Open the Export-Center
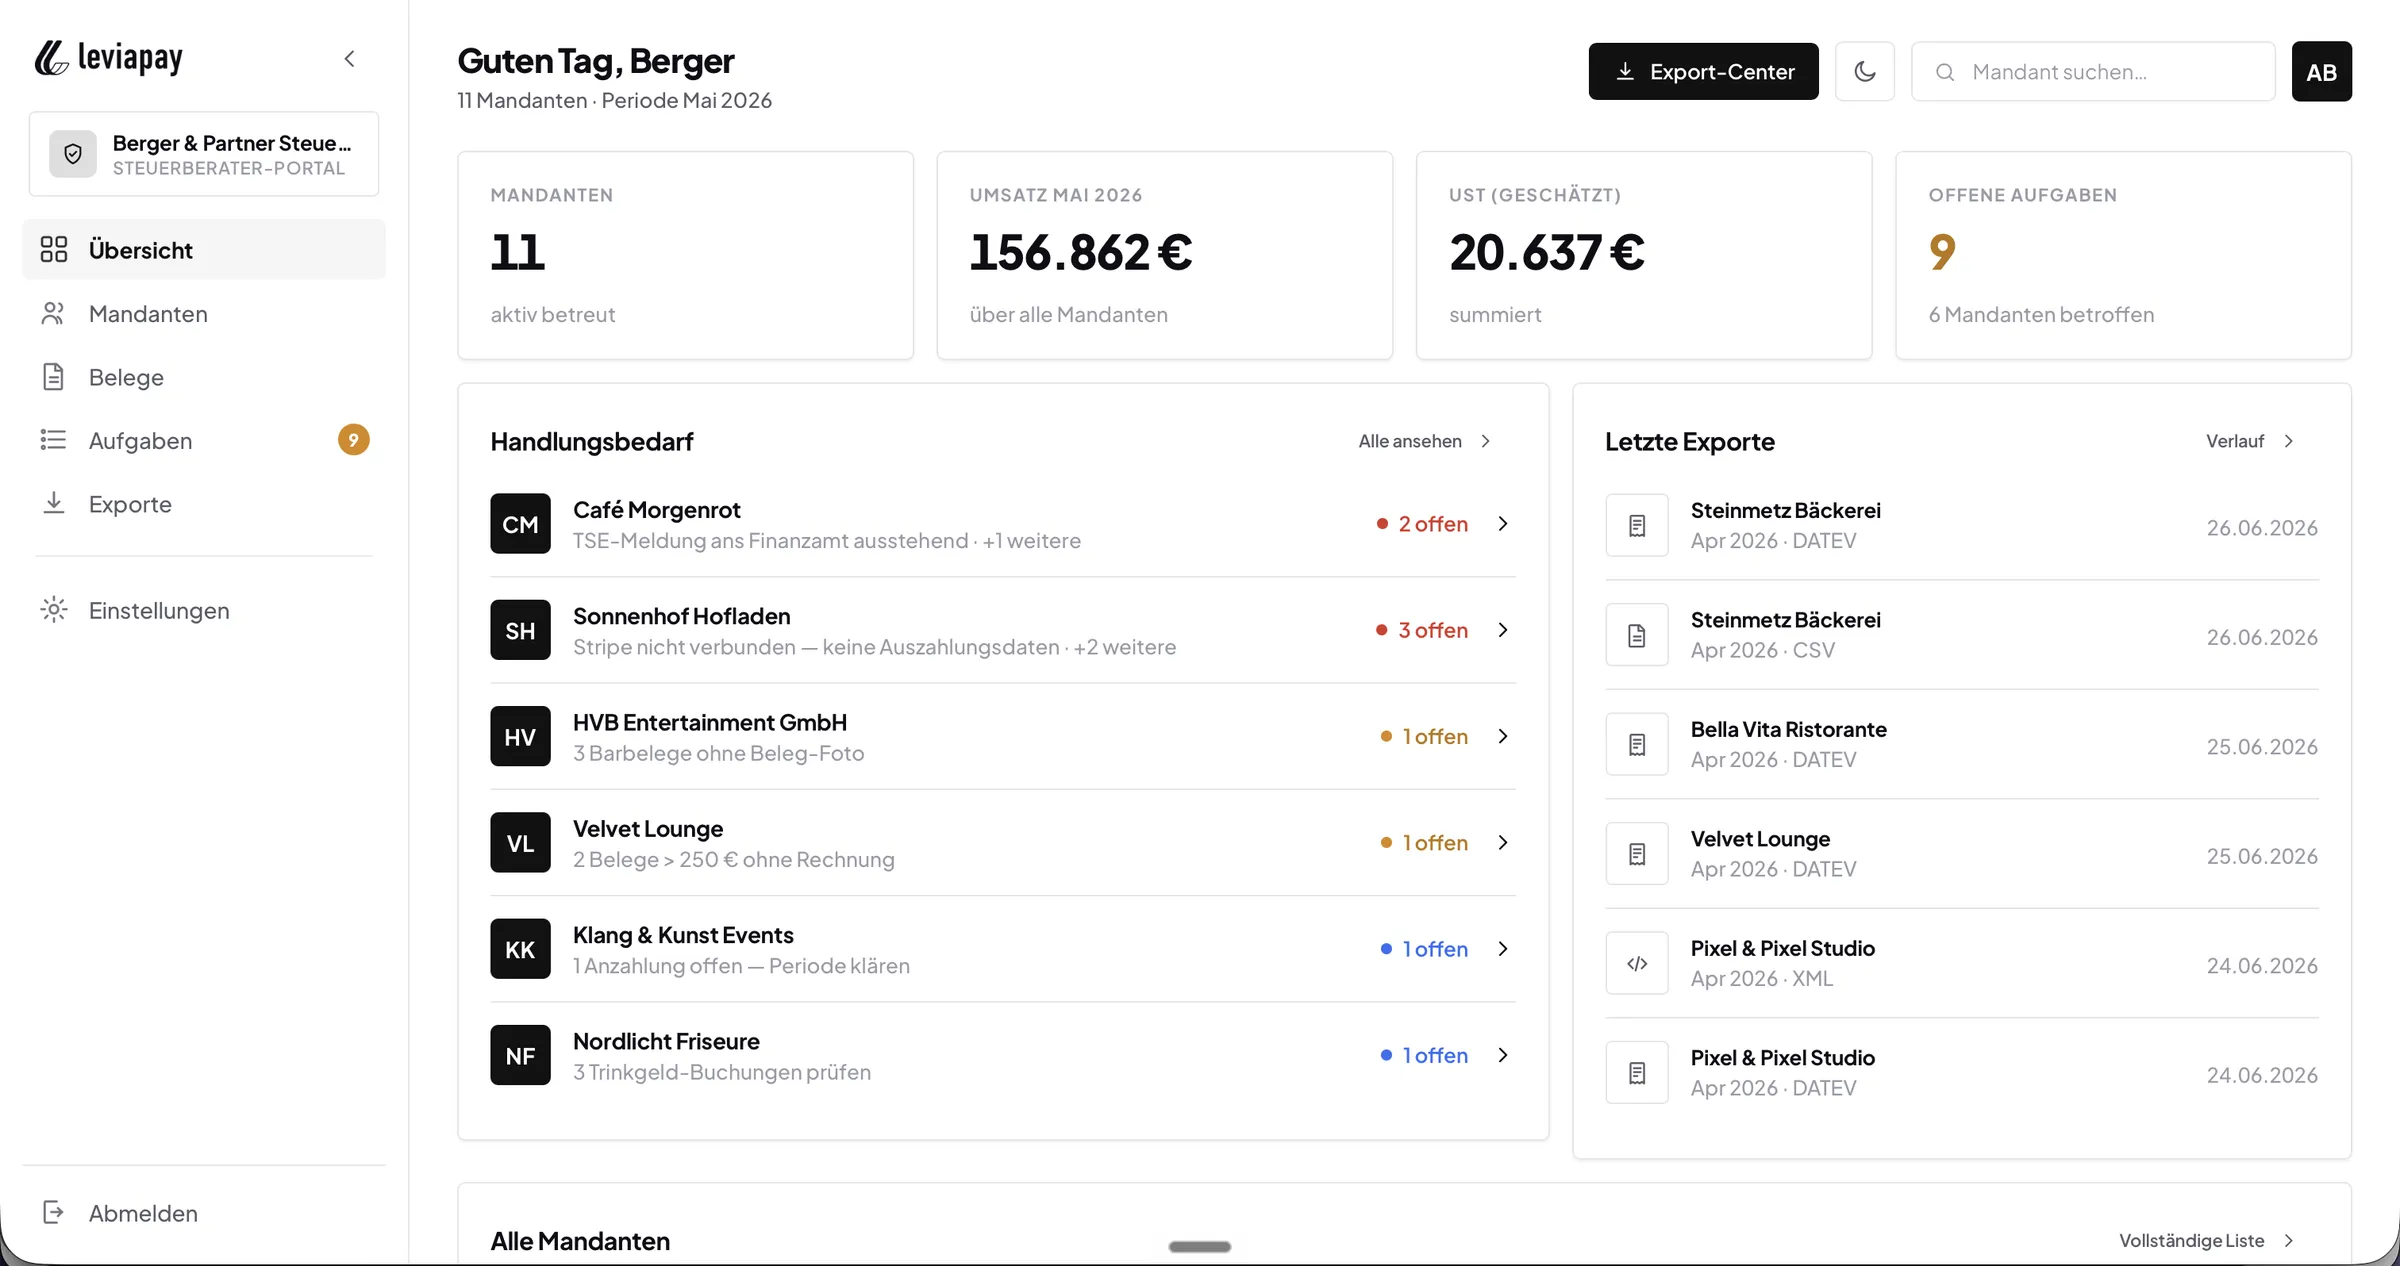Screen dimensions: 2400x1266 pyautogui.click(x=1703, y=71)
